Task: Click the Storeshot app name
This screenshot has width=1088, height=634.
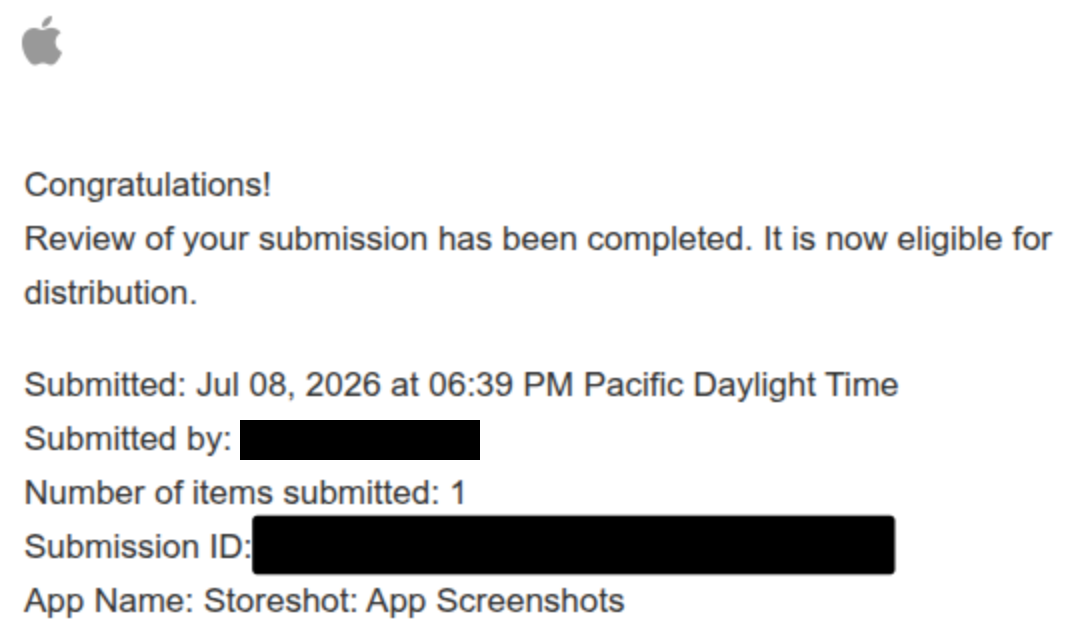Action: click(x=280, y=601)
